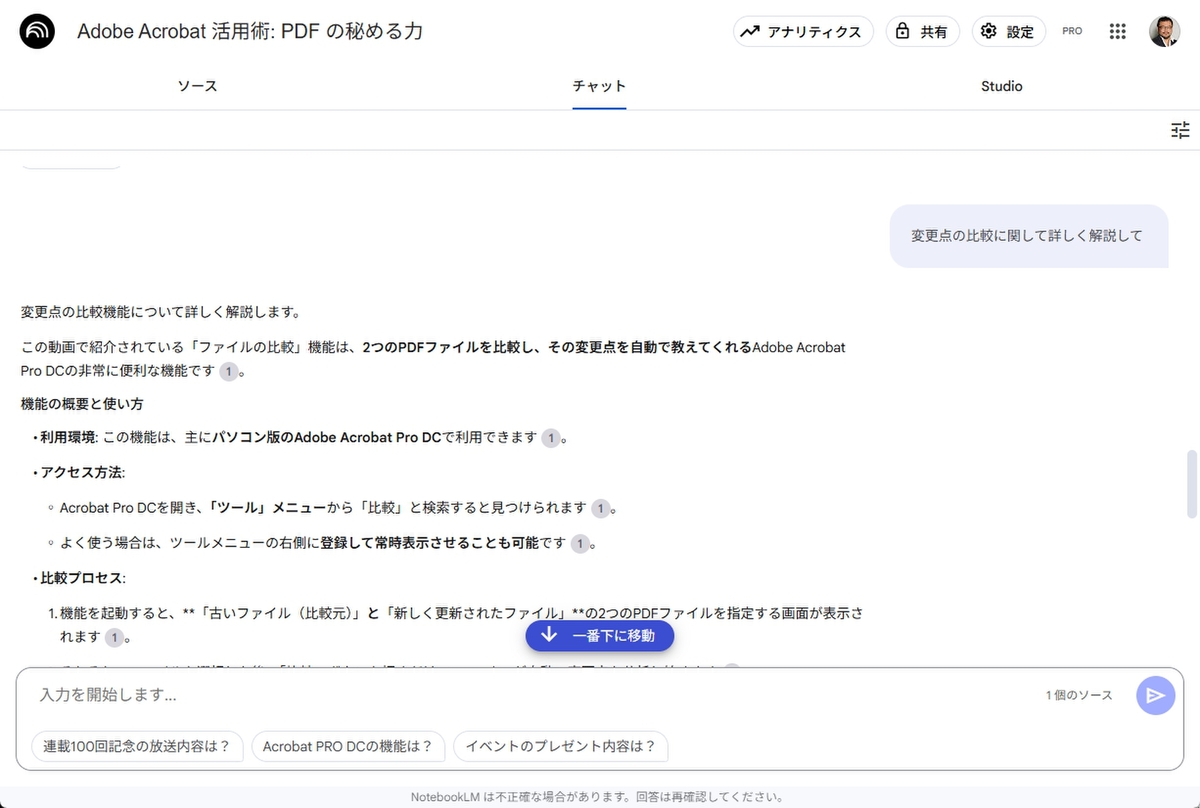The height and width of the screenshot is (808, 1200).
Task: Click the アクセス方法 bullet text
Action: click(x=82, y=472)
